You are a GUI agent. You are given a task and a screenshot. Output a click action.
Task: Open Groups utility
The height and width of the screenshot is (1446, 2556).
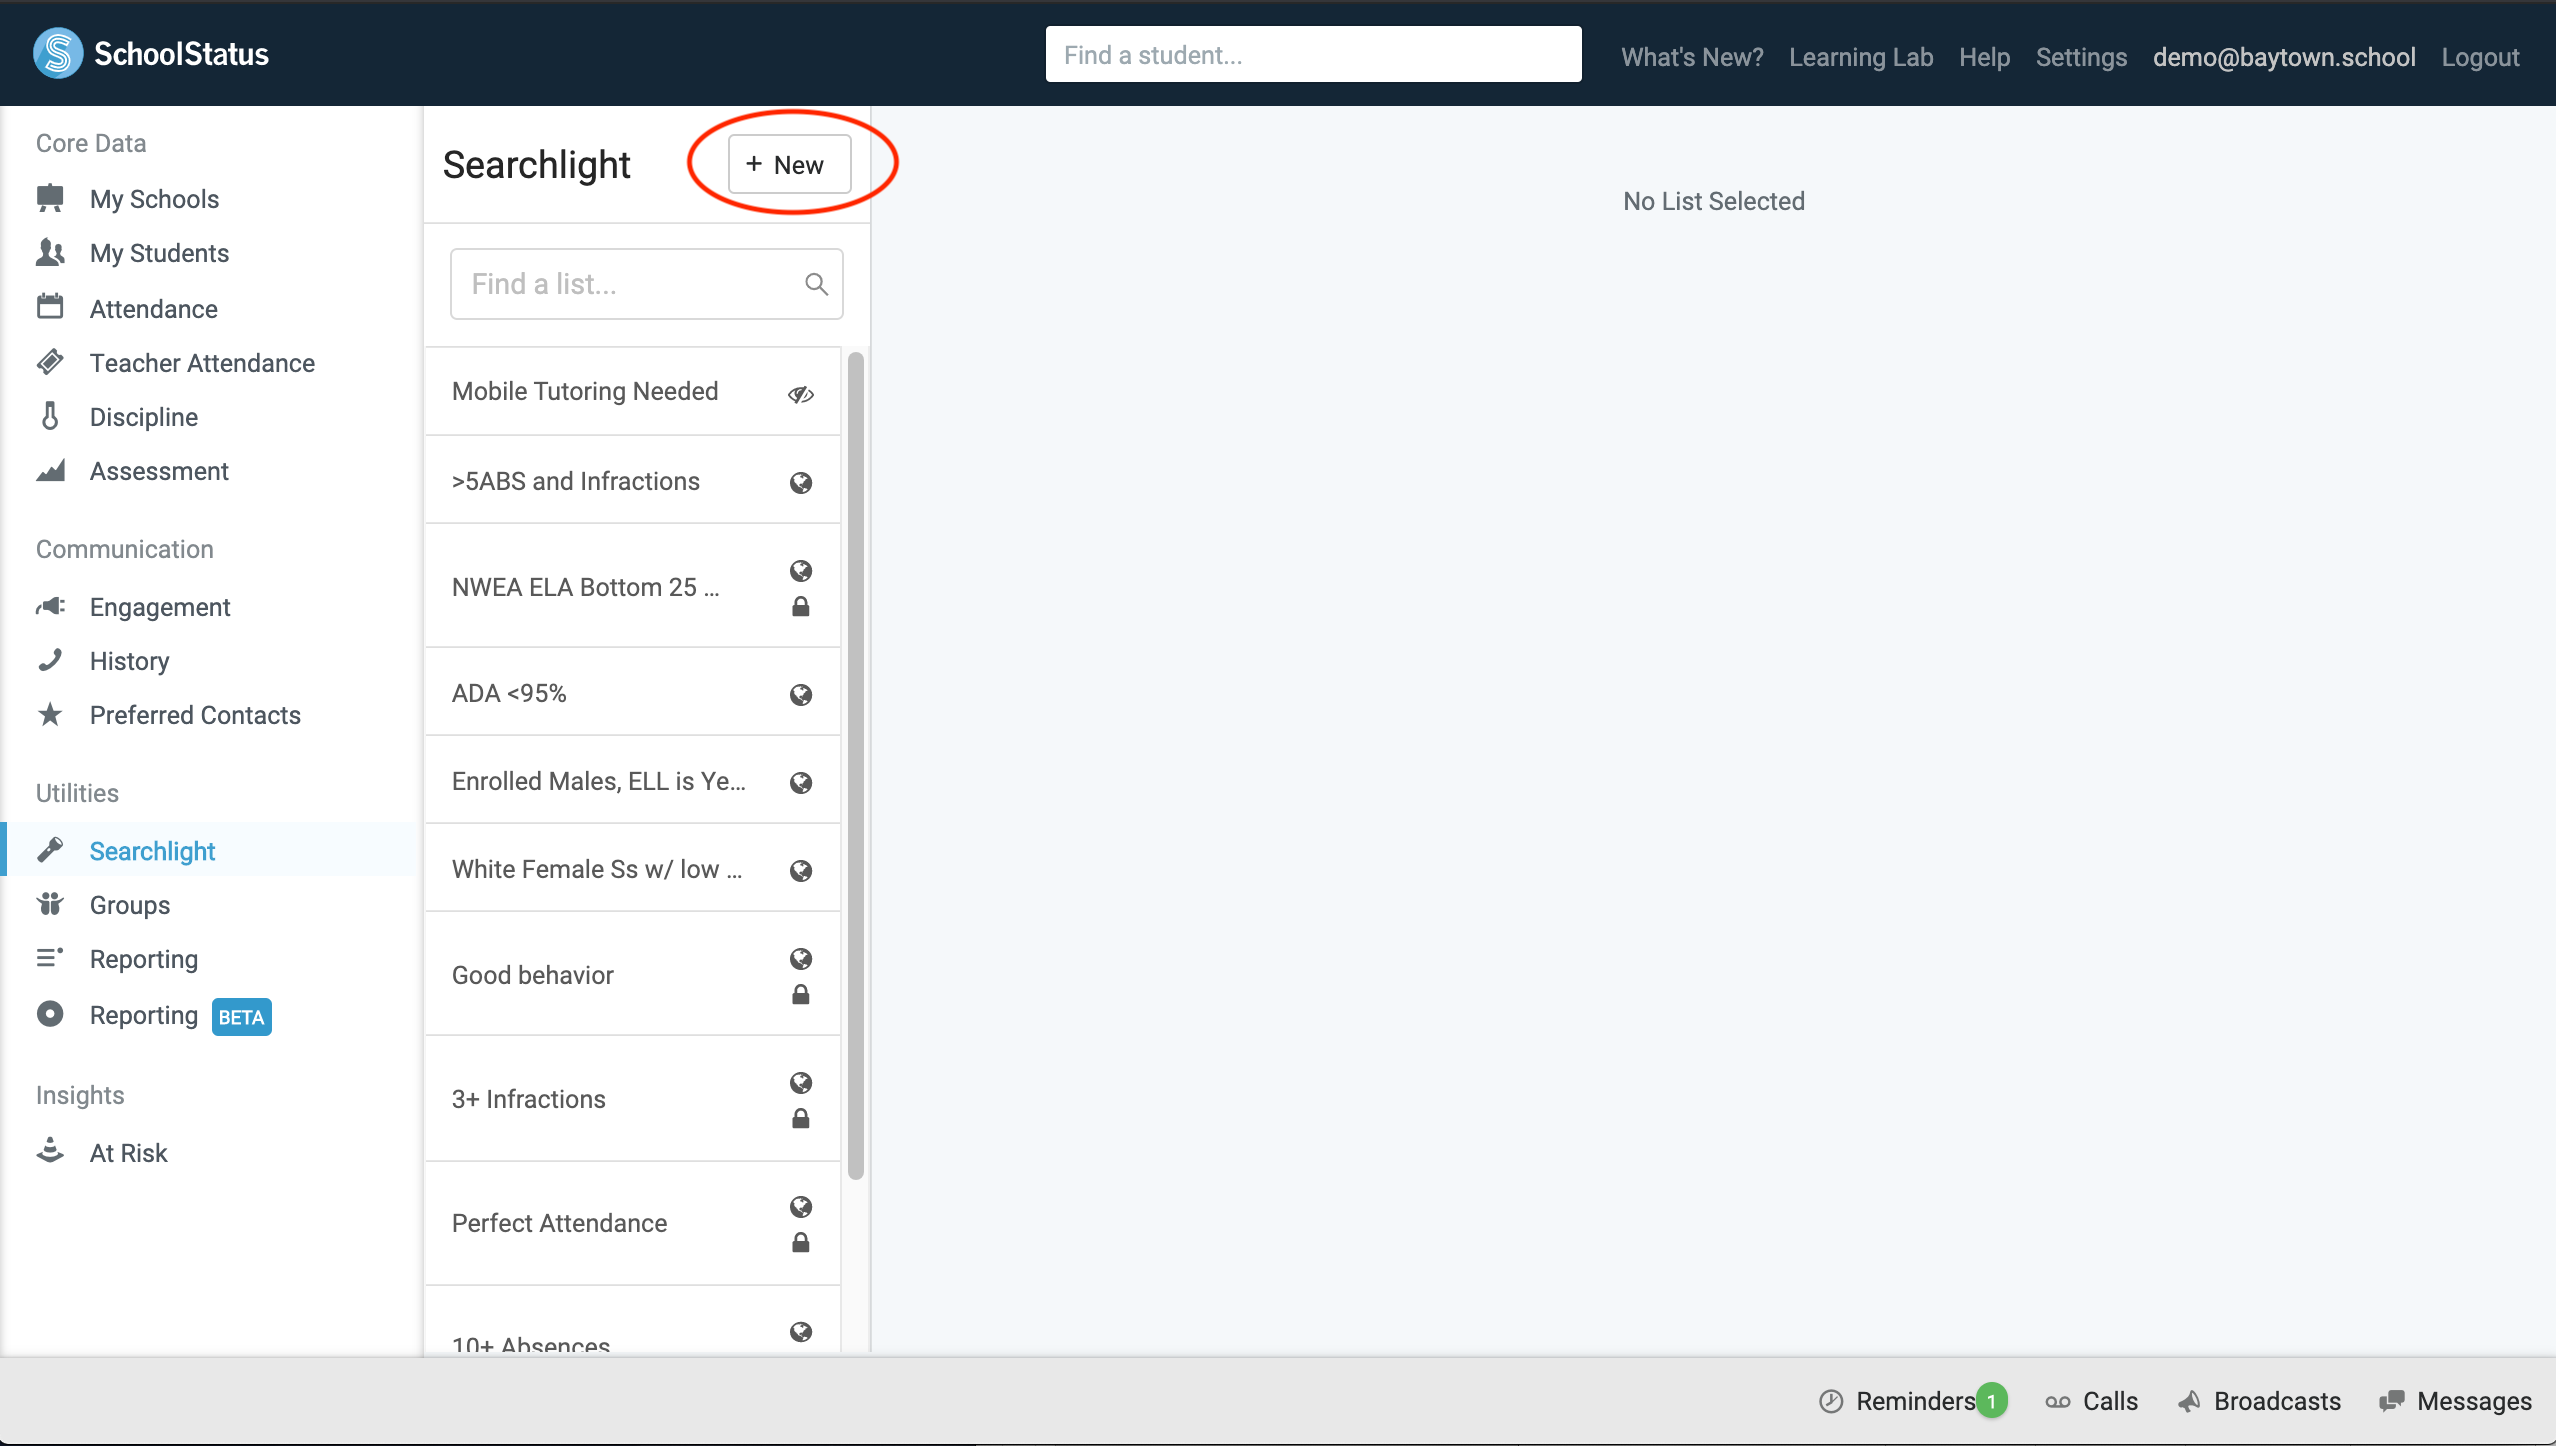point(130,905)
